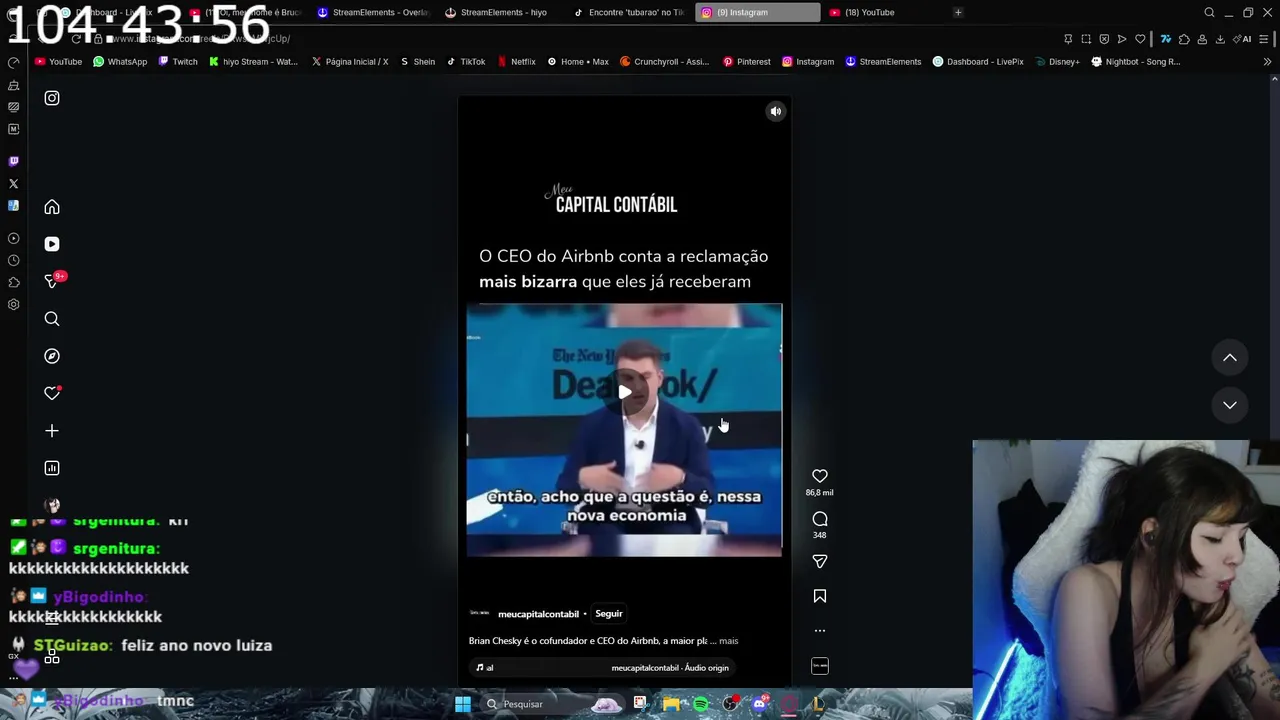Click the Instagram logo in sidebar

pos(52,98)
